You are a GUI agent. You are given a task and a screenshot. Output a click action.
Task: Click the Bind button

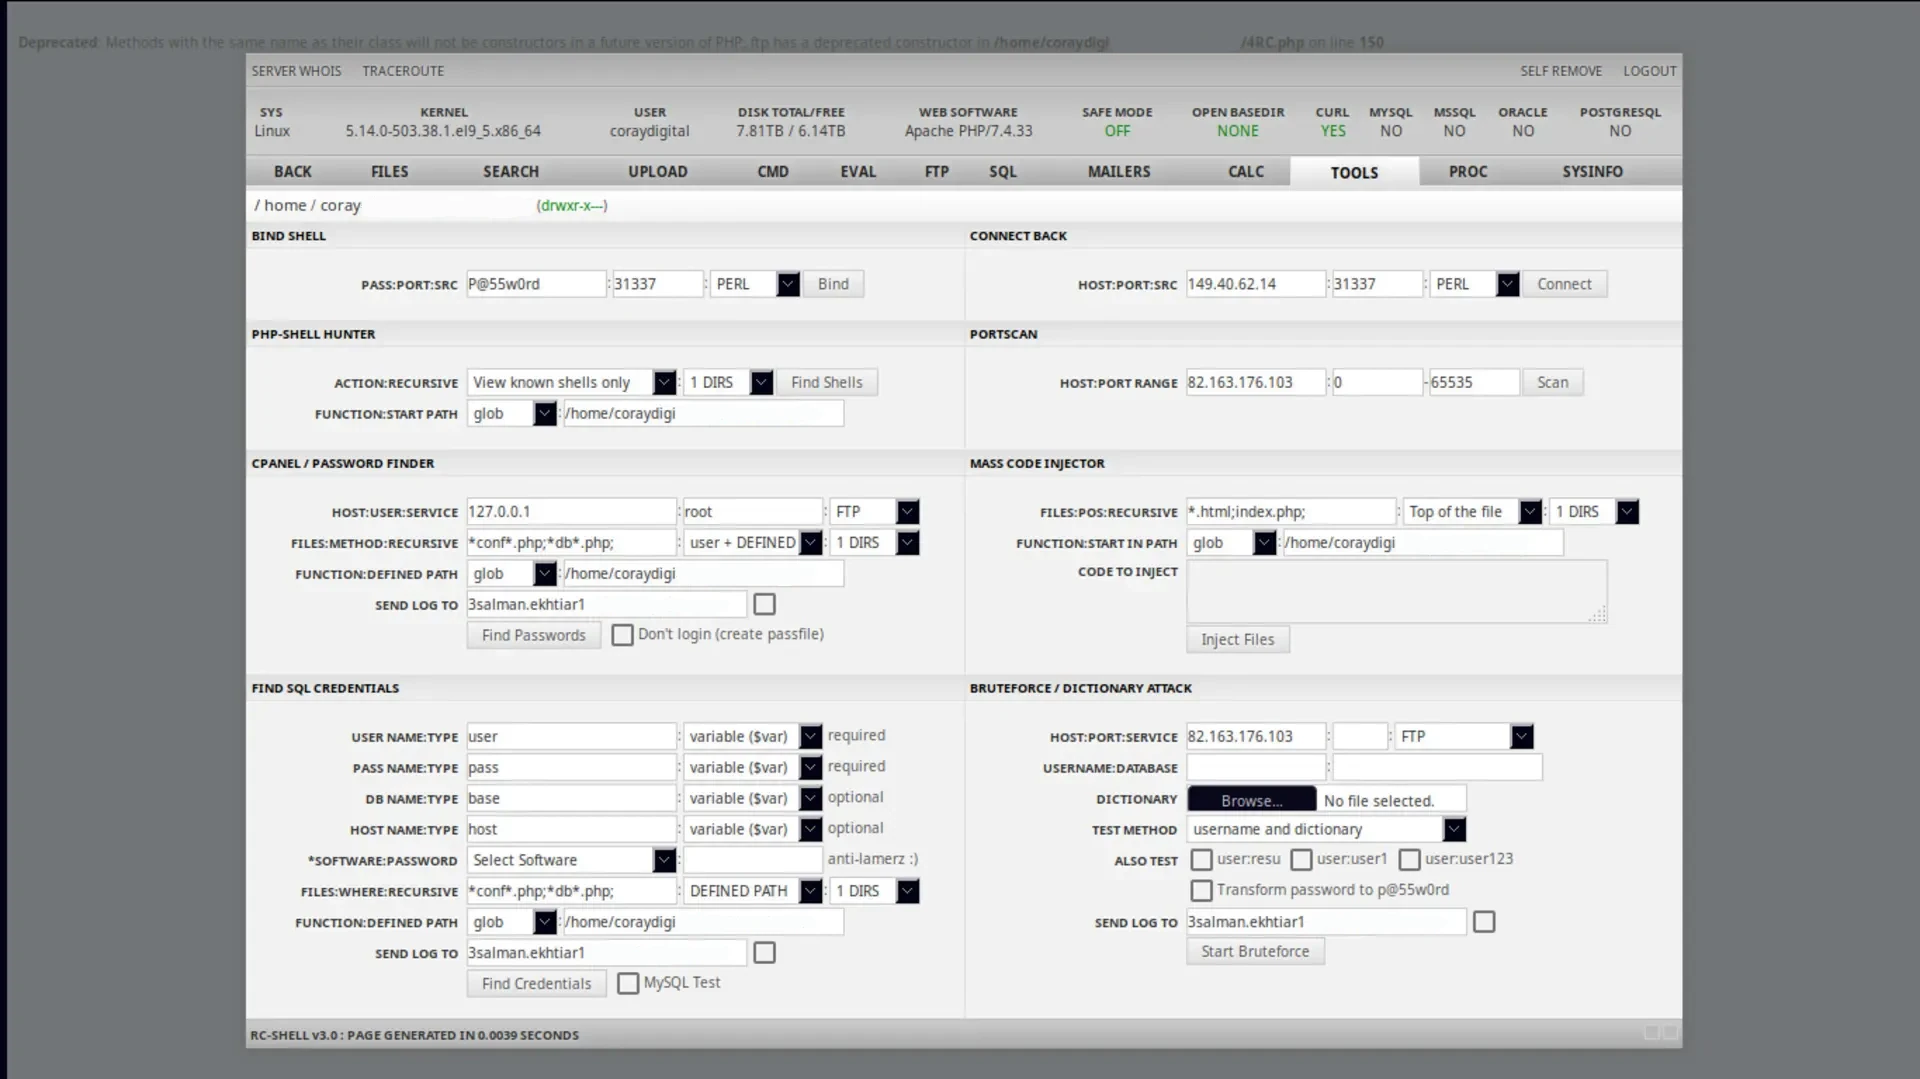coord(833,284)
